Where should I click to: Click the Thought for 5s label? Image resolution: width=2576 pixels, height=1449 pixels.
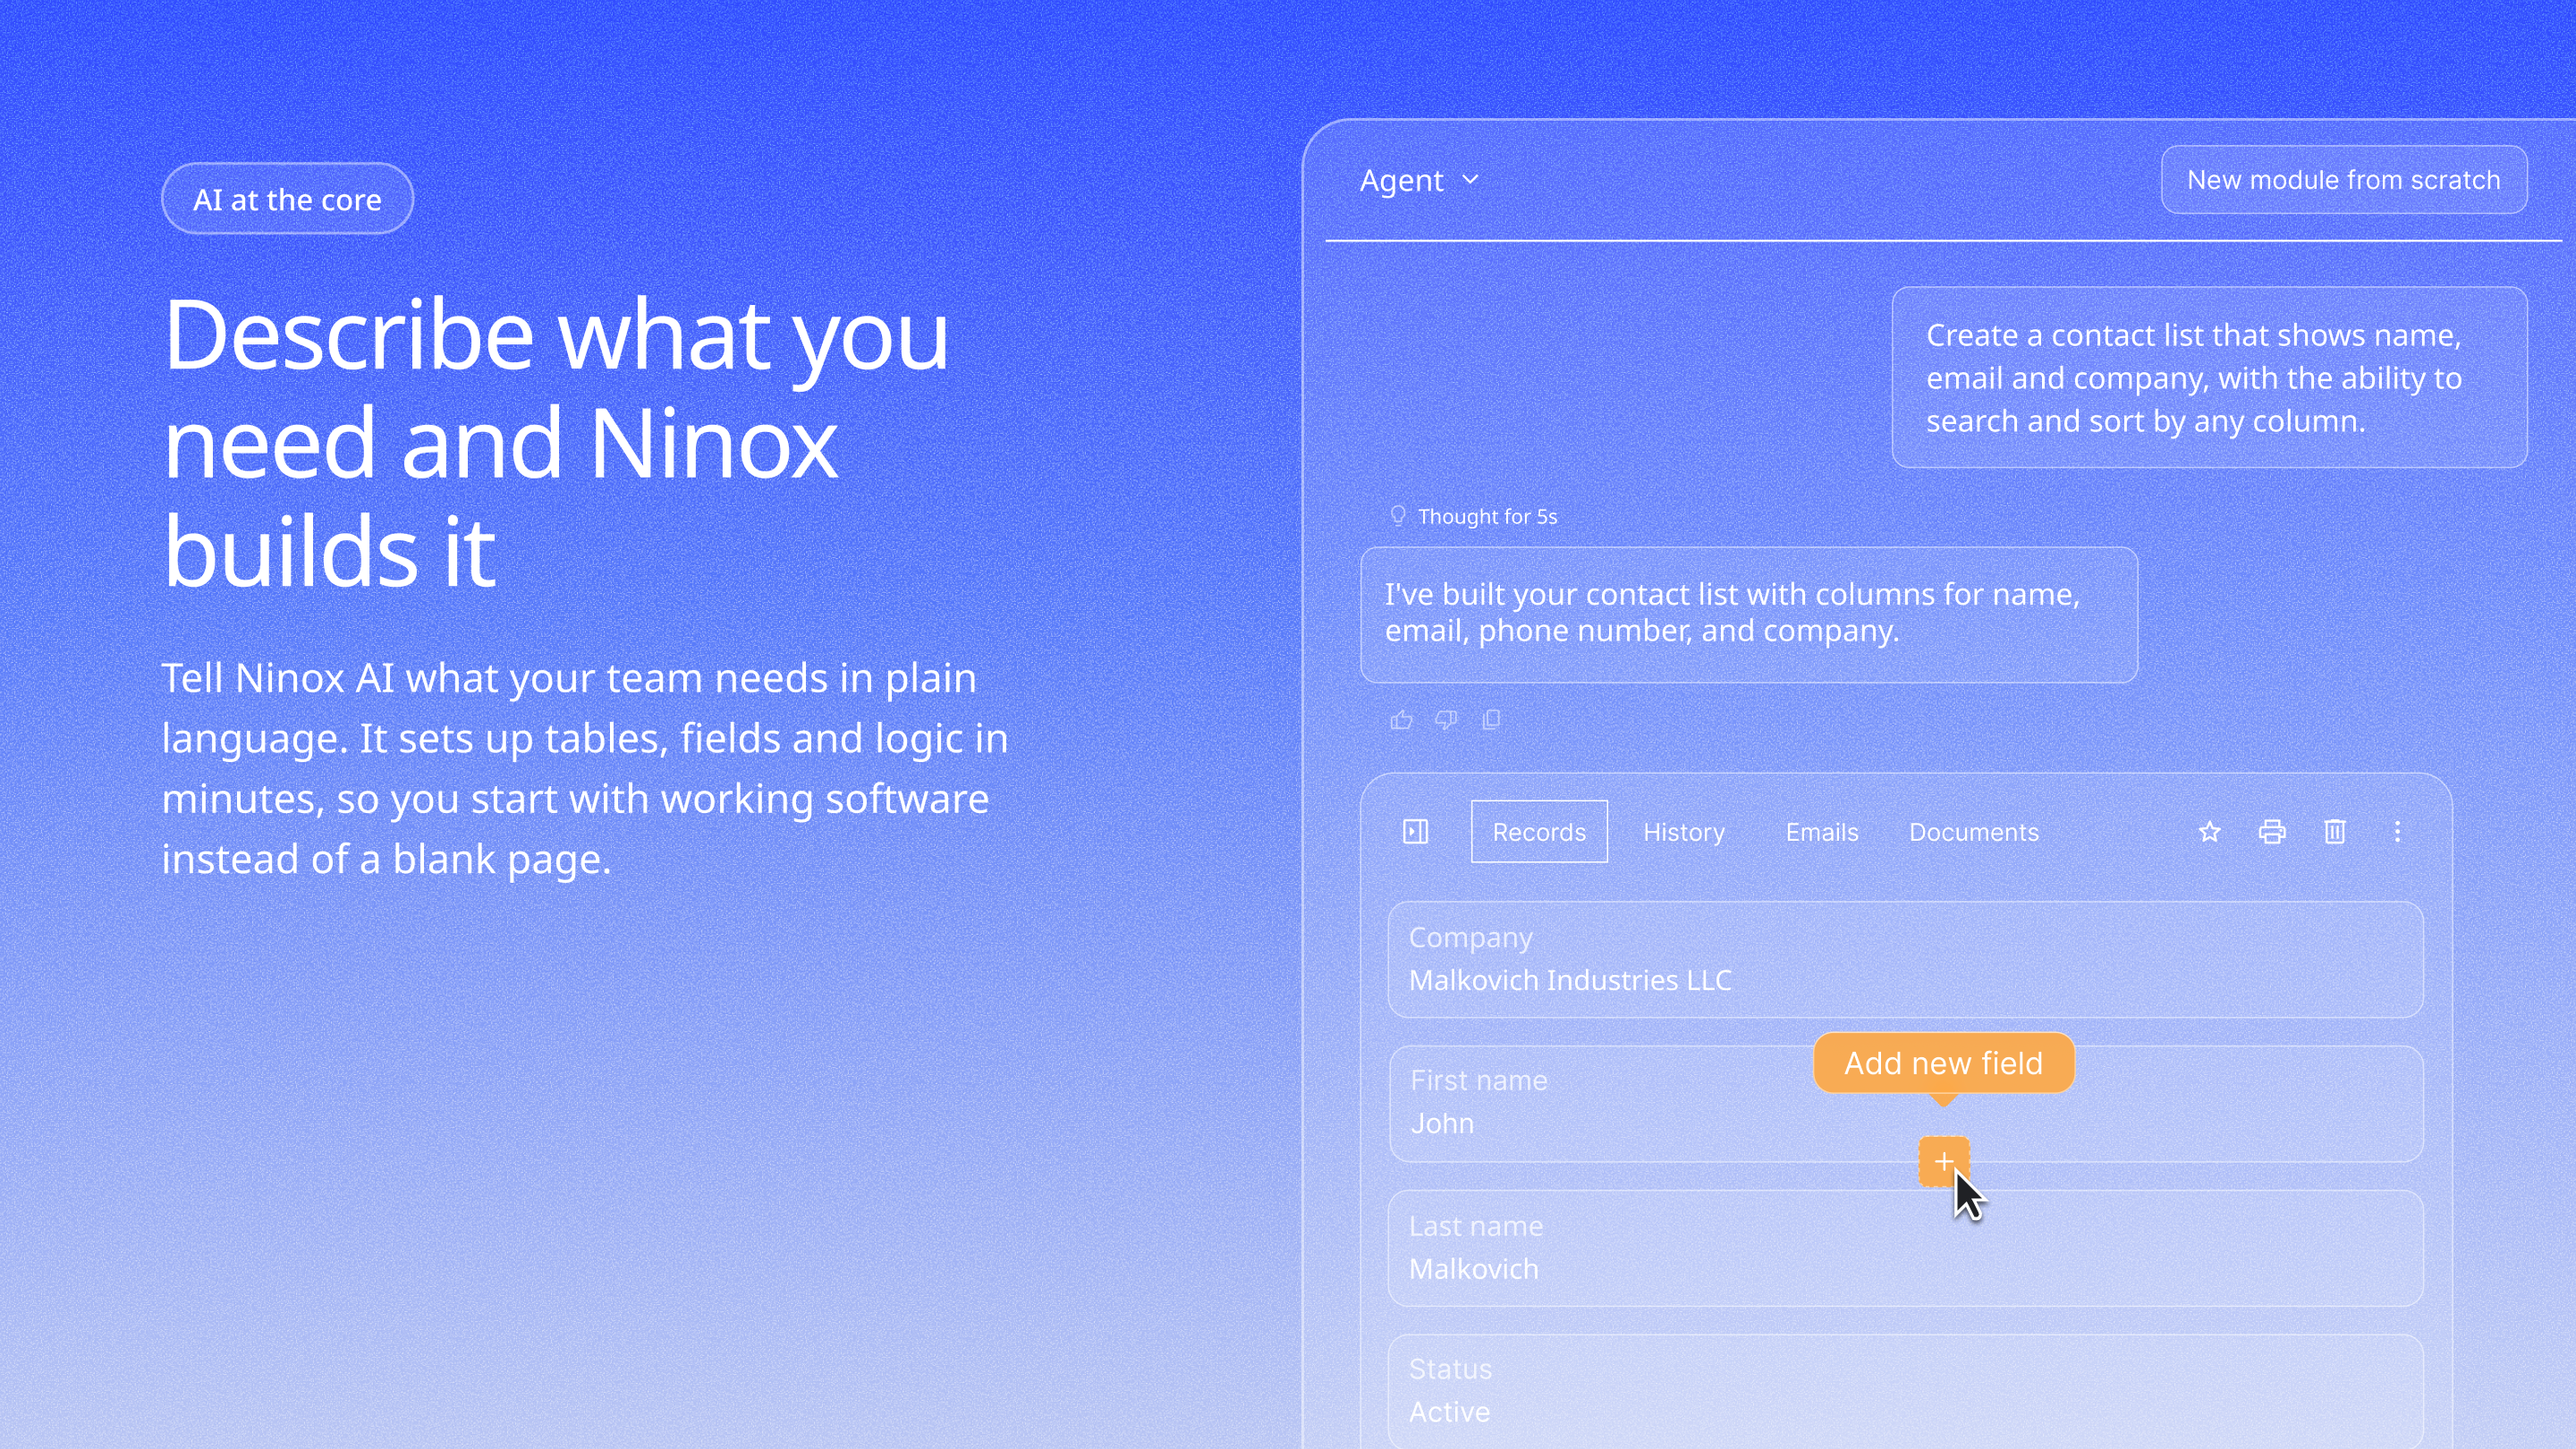[x=1487, y=516]
